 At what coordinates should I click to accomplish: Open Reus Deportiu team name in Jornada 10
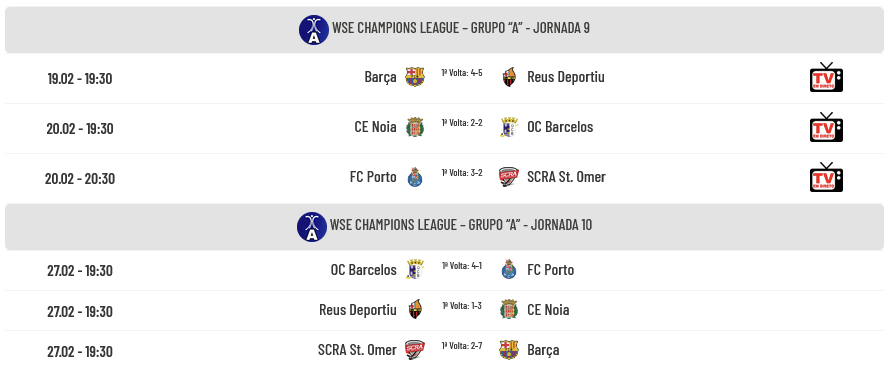click(358, 310)
